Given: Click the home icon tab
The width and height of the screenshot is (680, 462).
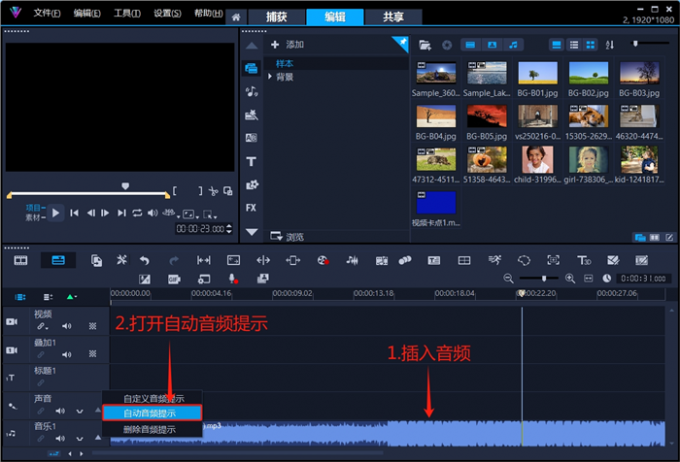Looking at the screenshot, I should pyautogui.click(x=234, y=17).
